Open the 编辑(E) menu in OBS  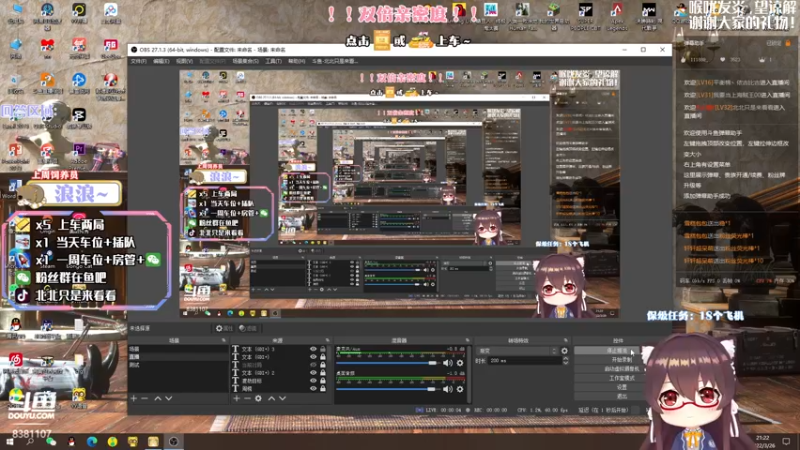[x=161, y=61]
